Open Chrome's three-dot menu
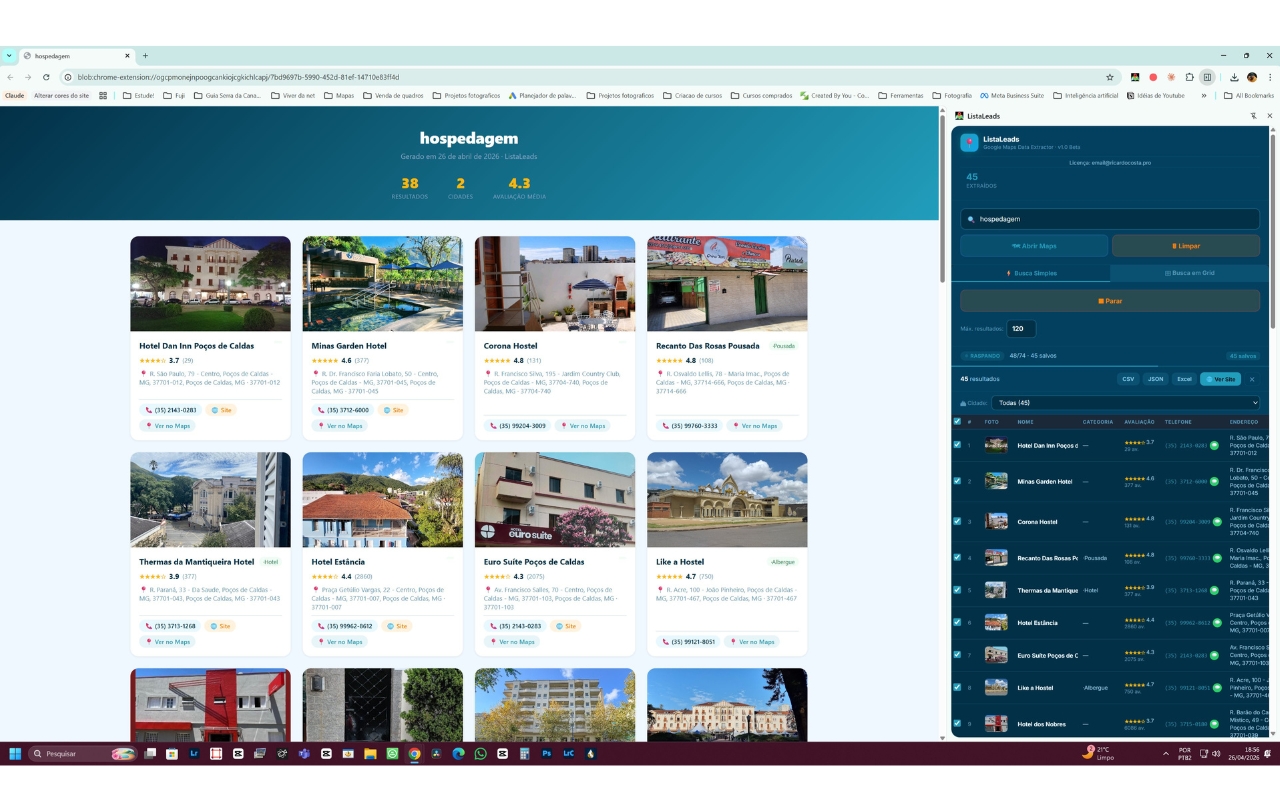This screenshot has height=800, width=1280. [x=1268, y=77]
